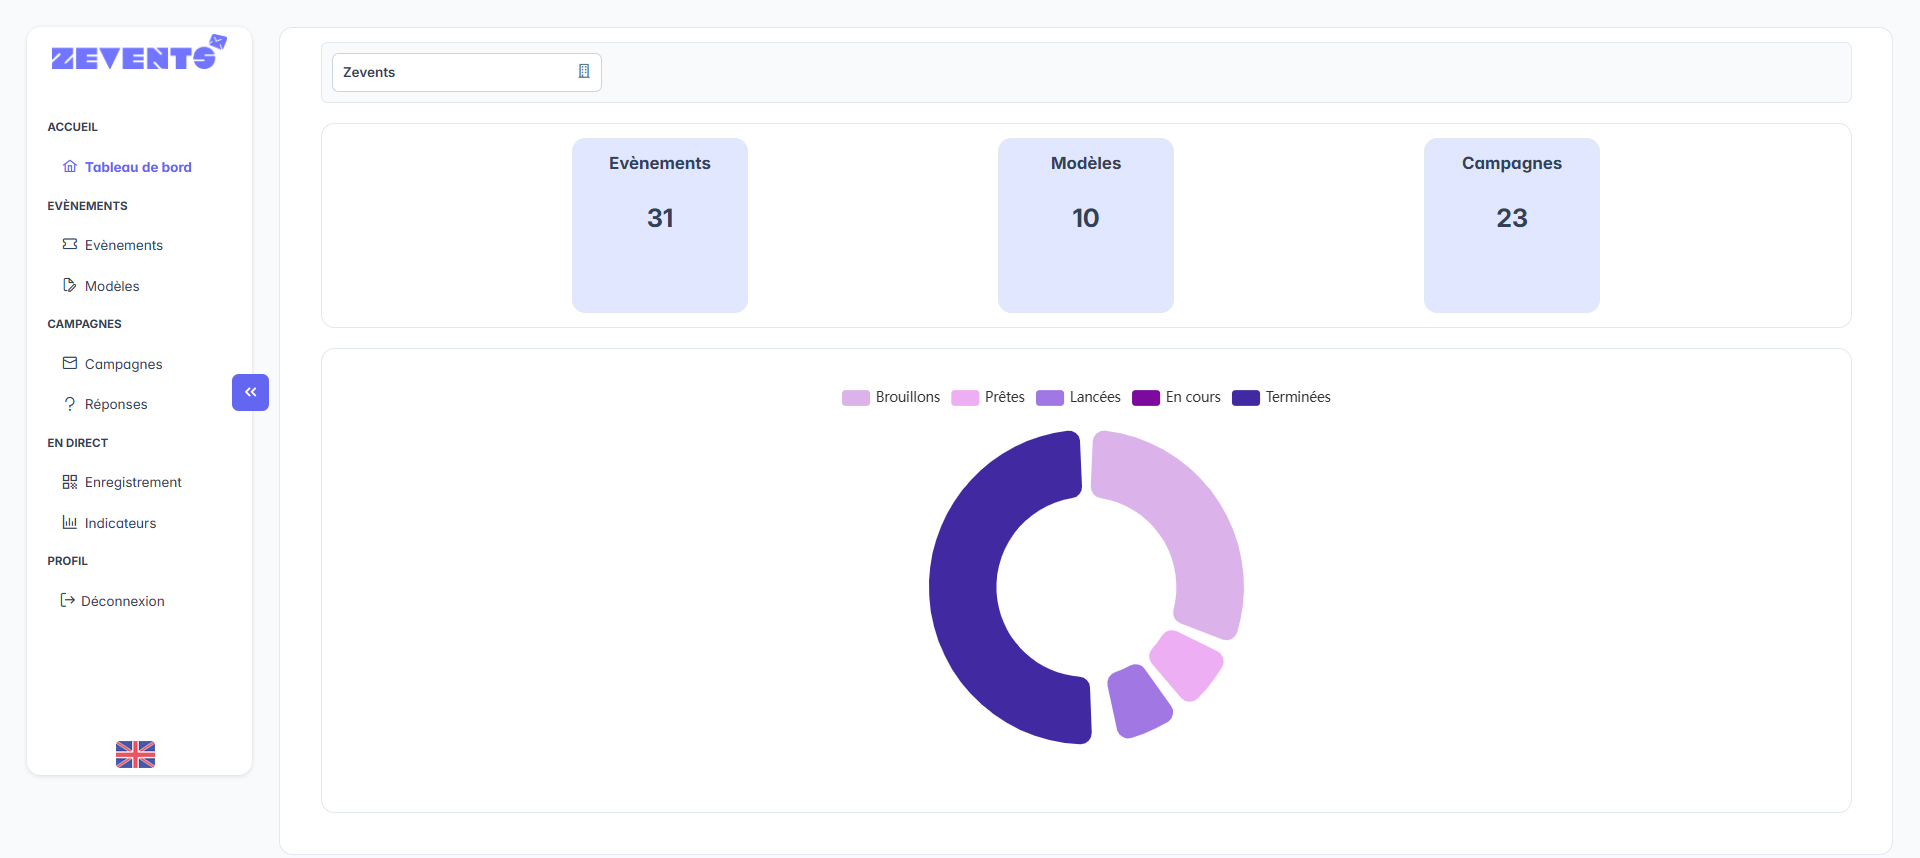The width and height of the screenshot is (1920, 858).
Task: Click the Lancées color swatch in legend
Action: (x=1050, y=398)
